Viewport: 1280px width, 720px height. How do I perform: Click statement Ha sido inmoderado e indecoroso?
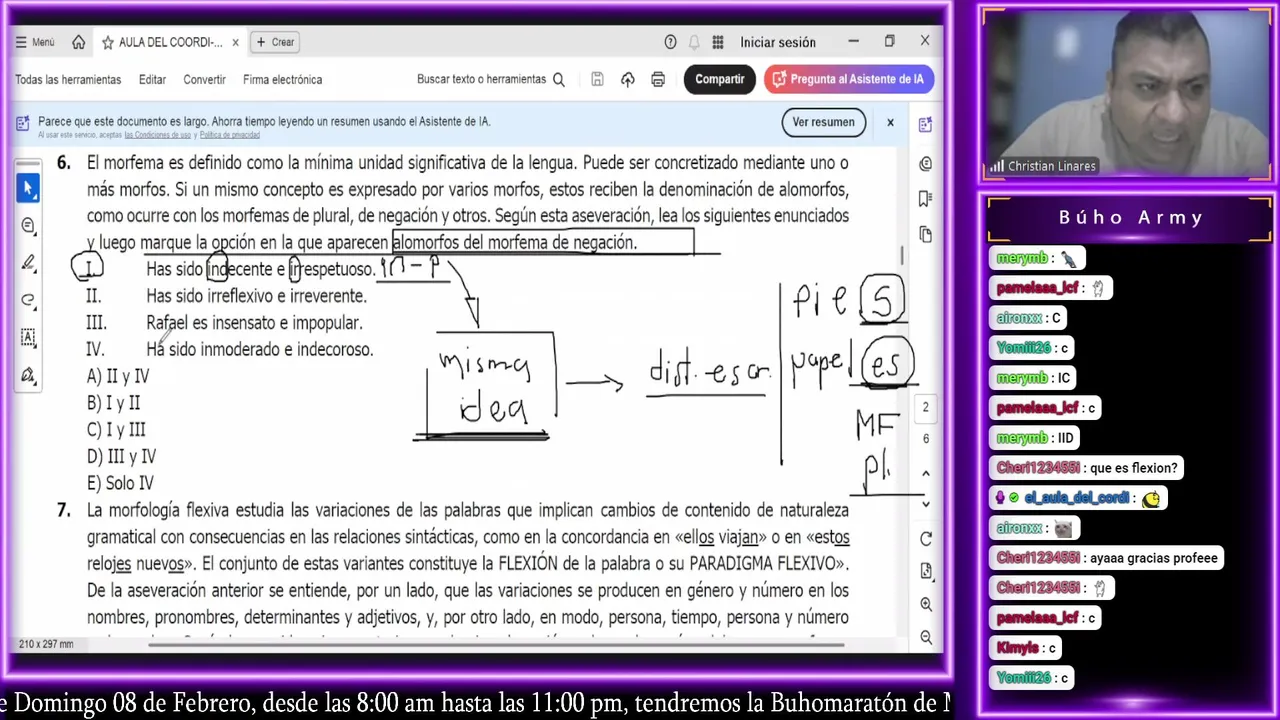259,350
